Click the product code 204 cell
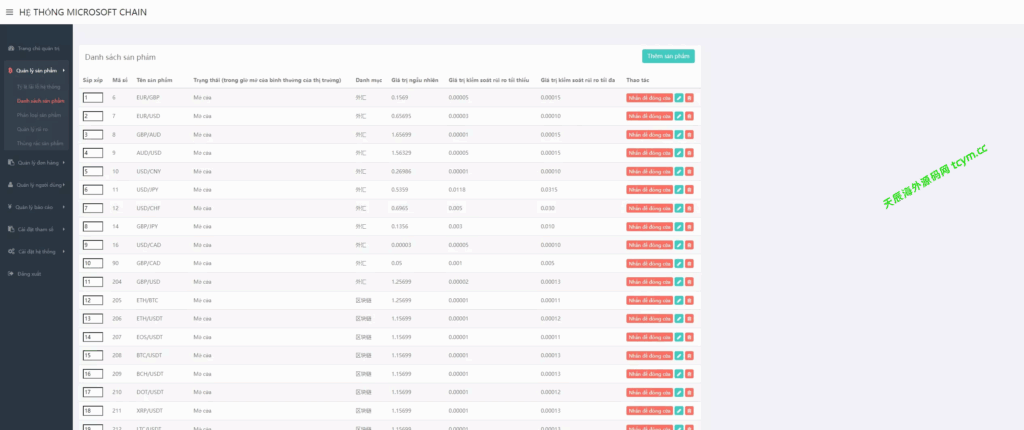Screen dimensions: 1024x430 tap(117, 282)
